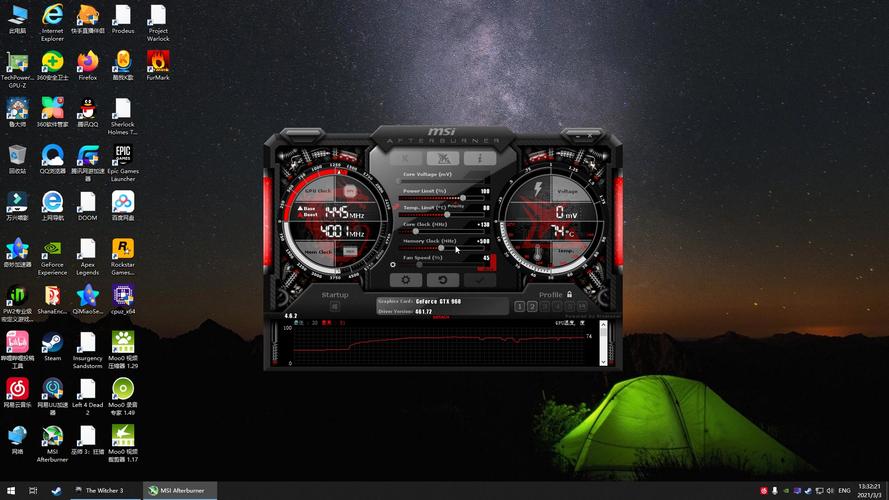Click the Fan Speed slider handle
Image resolution: width=889 pixels, height=500 pixels.
pyautogui.click(x=420, y=264)
